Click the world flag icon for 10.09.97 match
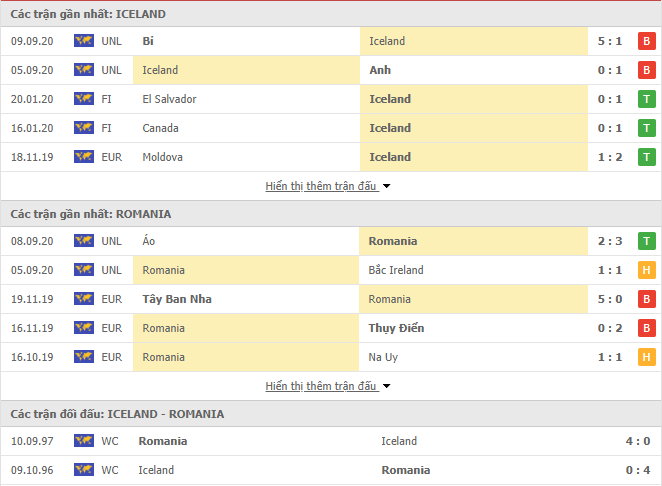Screen dimensions: 662x486 point(84,441)
